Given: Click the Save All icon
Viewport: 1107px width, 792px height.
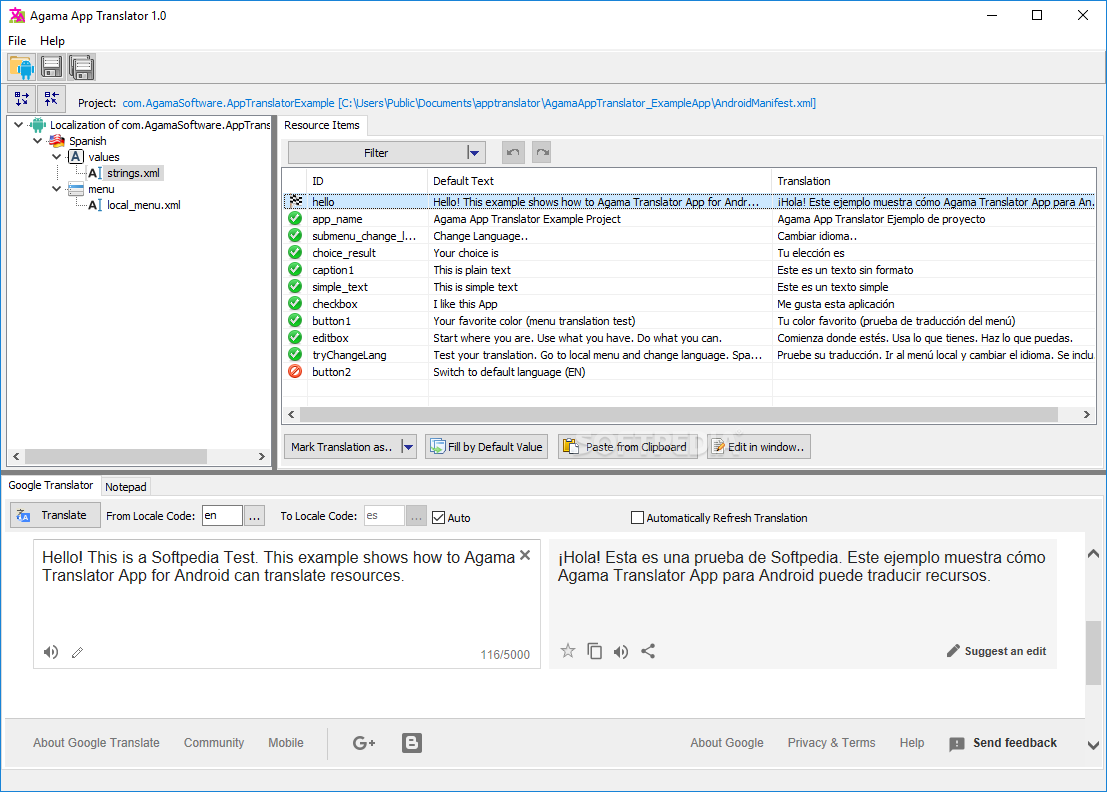Looking at the screenshot, I should pos(82,67).
